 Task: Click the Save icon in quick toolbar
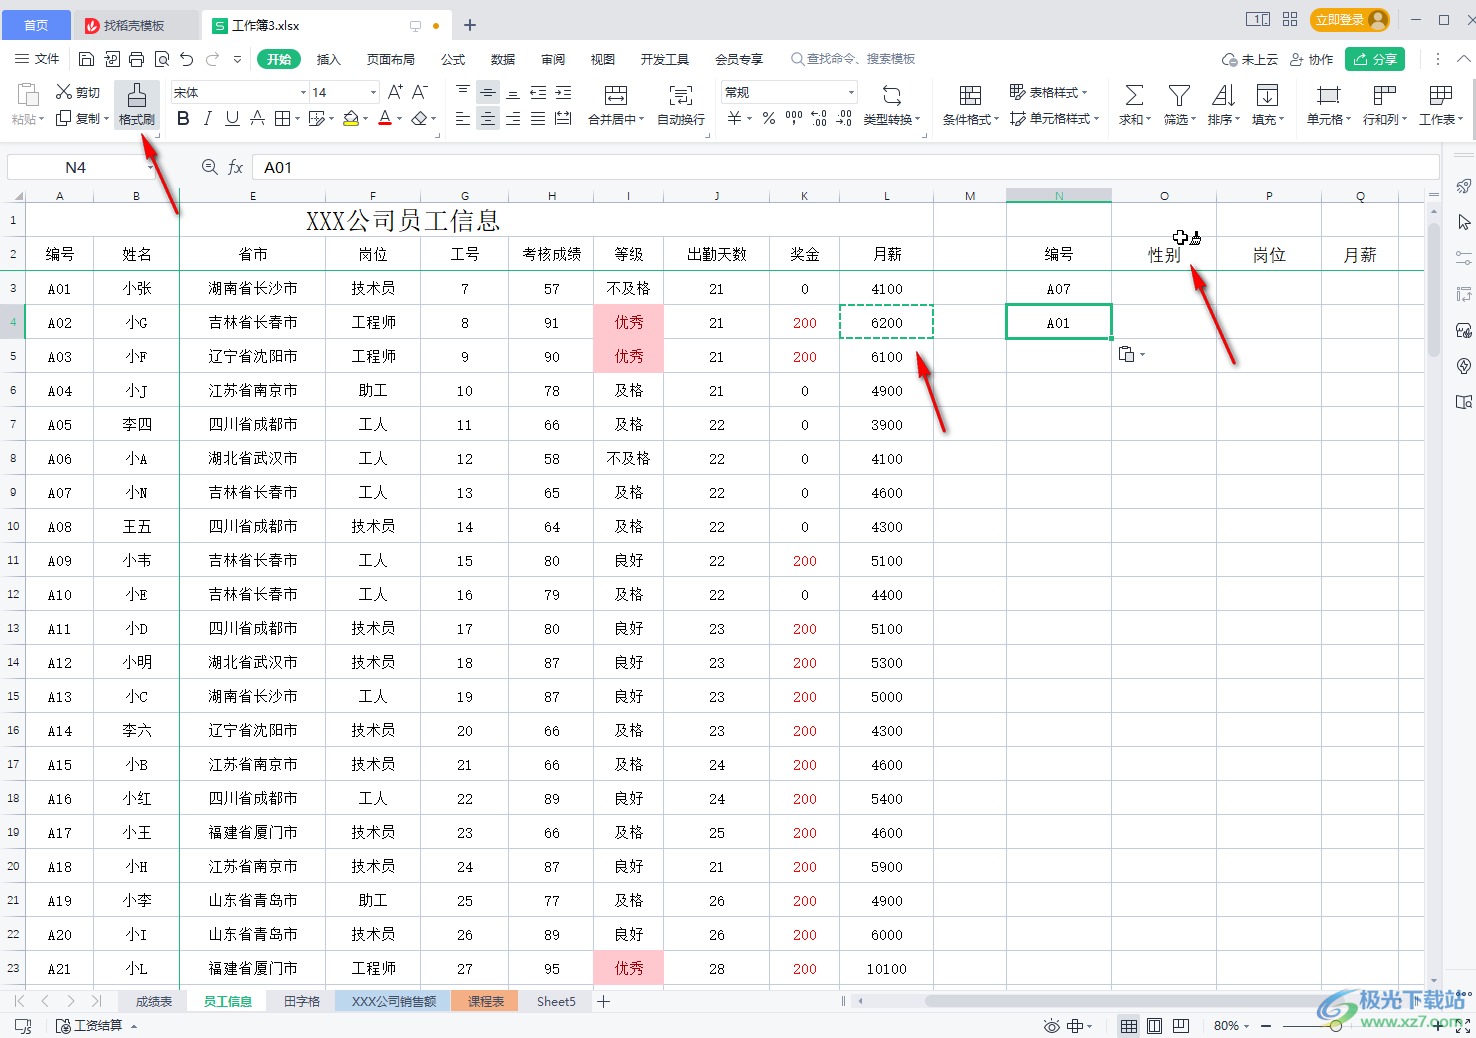coord(87,59)
